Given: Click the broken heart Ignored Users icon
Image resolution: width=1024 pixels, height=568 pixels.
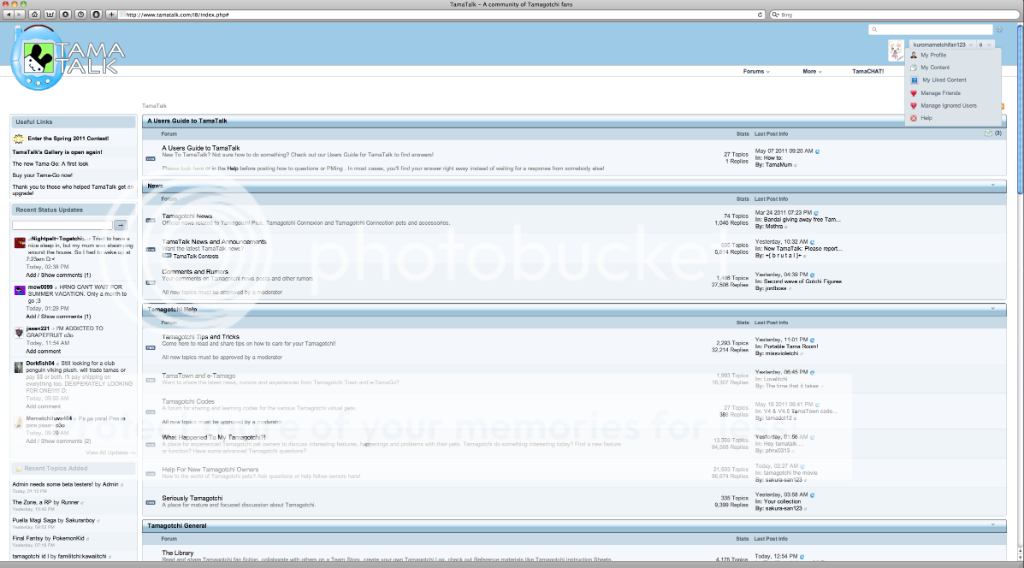Looking at the screenshot, I should click(x=914, y=106).
